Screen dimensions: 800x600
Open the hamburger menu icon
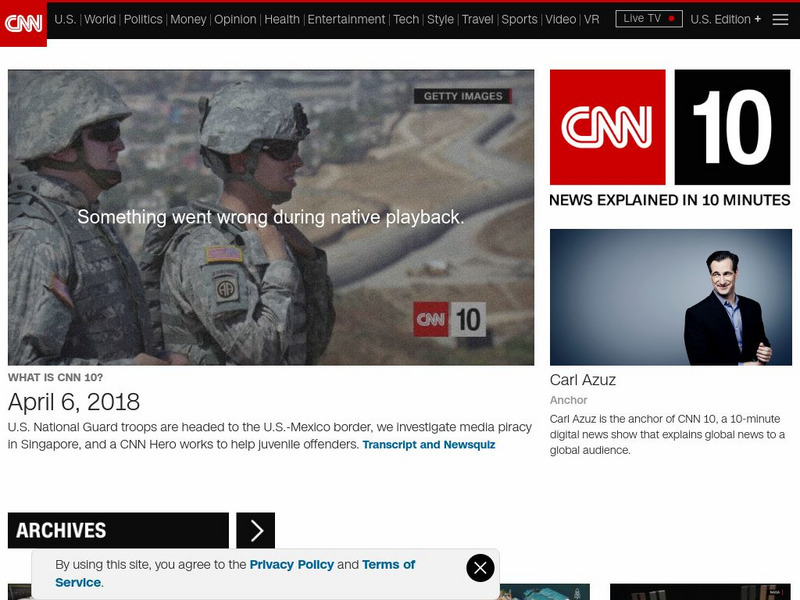pos(780,19)
